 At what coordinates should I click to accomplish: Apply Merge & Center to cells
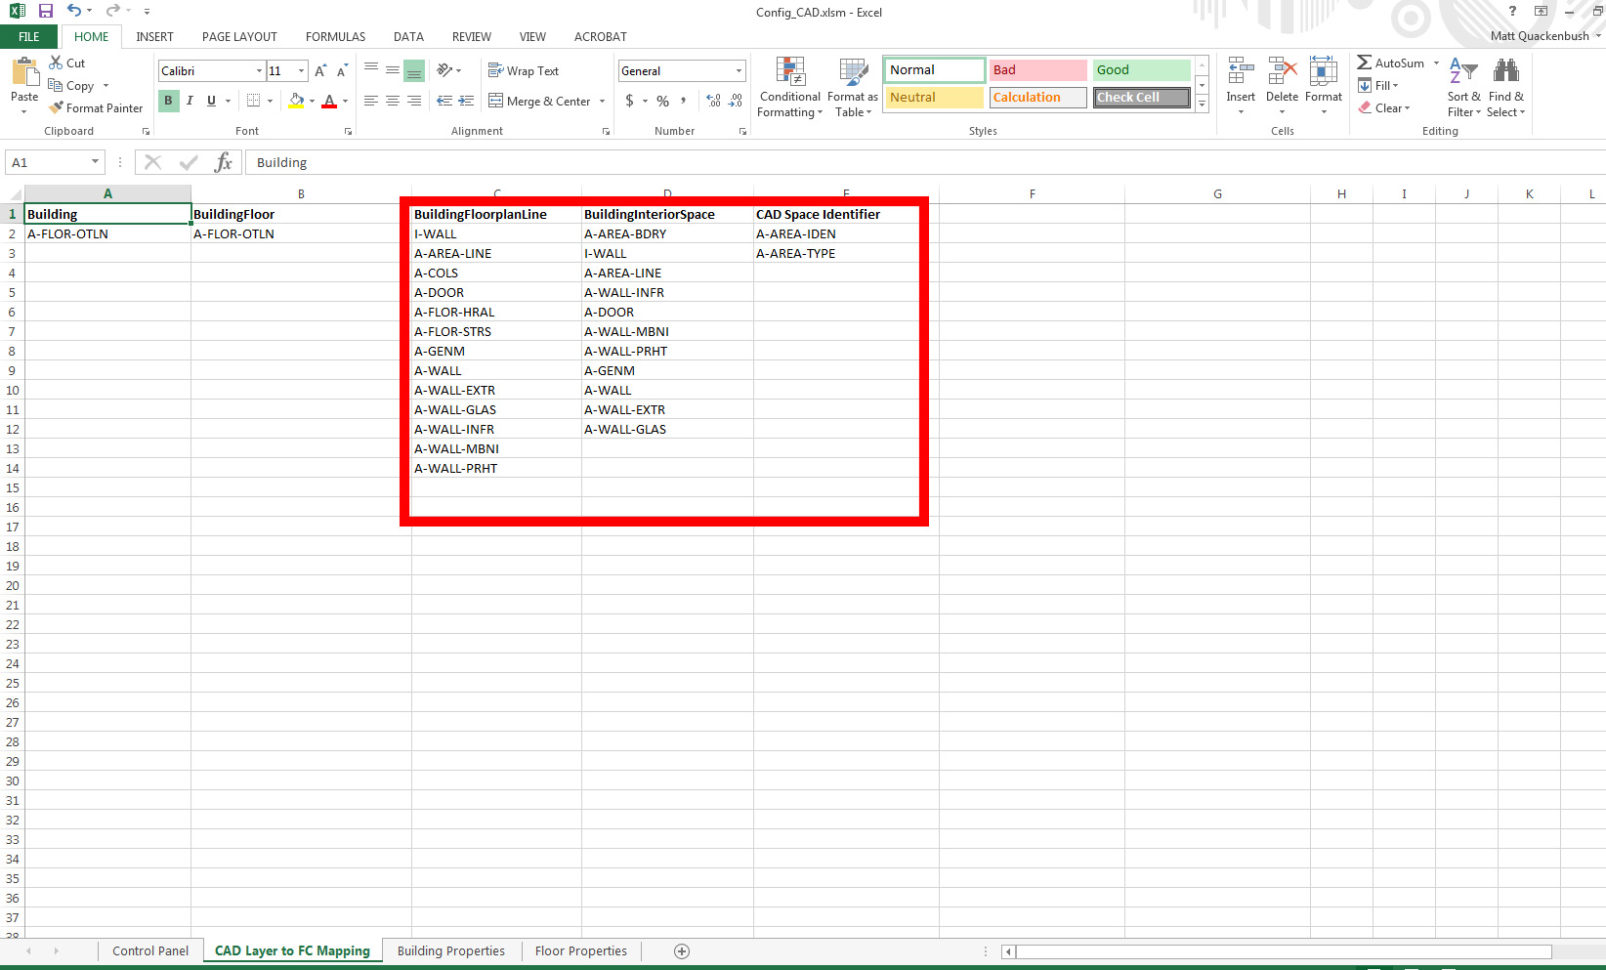point(540,101)
